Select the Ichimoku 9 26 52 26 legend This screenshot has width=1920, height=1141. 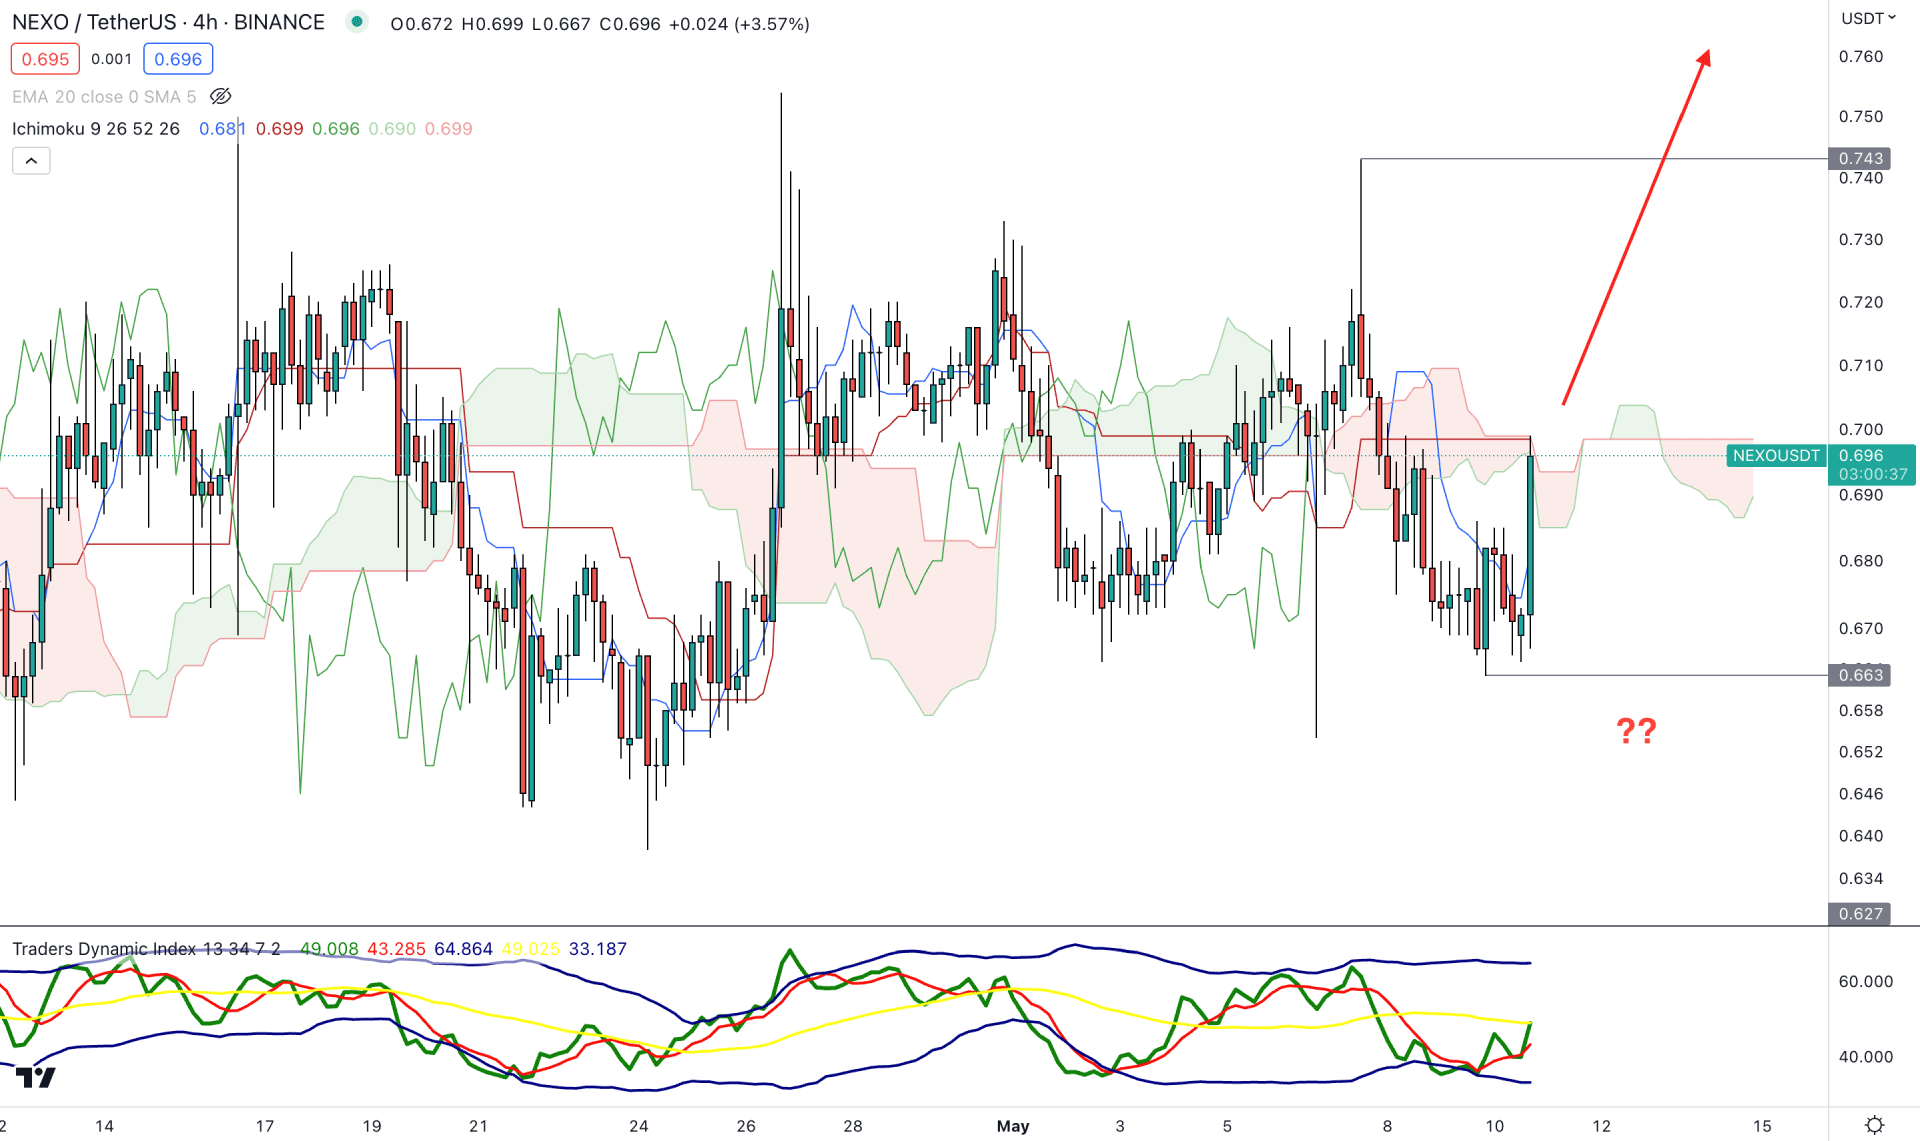click(x=96, y=129)
